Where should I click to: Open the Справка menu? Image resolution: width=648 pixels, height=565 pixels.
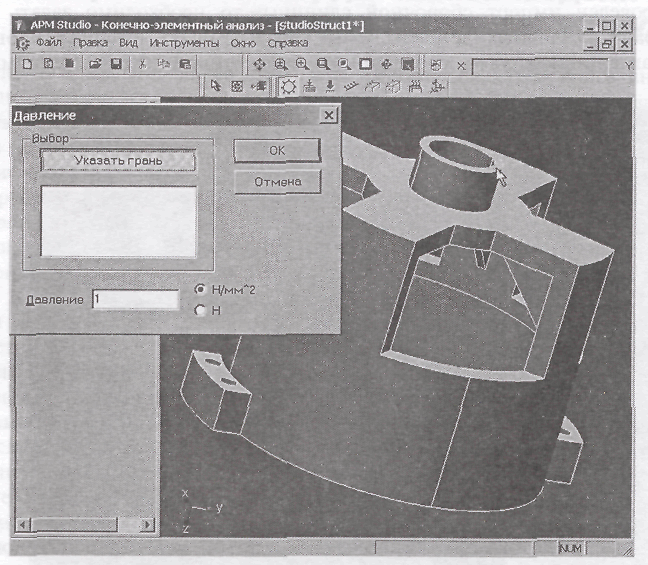pos(288,43)
